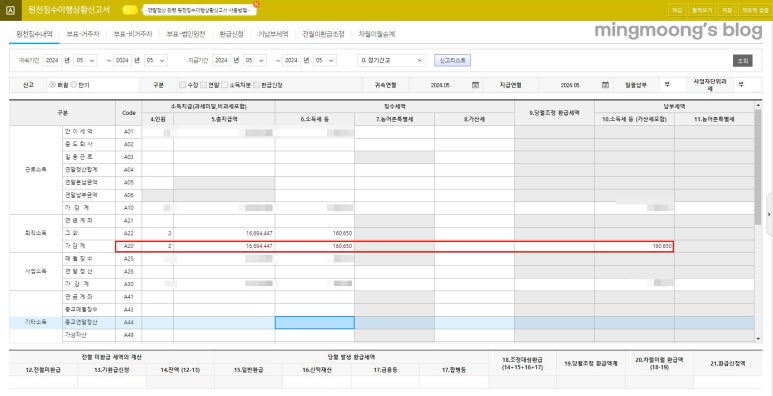Click the 불러오기 button in header
The image size is (773, 396).
(x=701, y=10)
